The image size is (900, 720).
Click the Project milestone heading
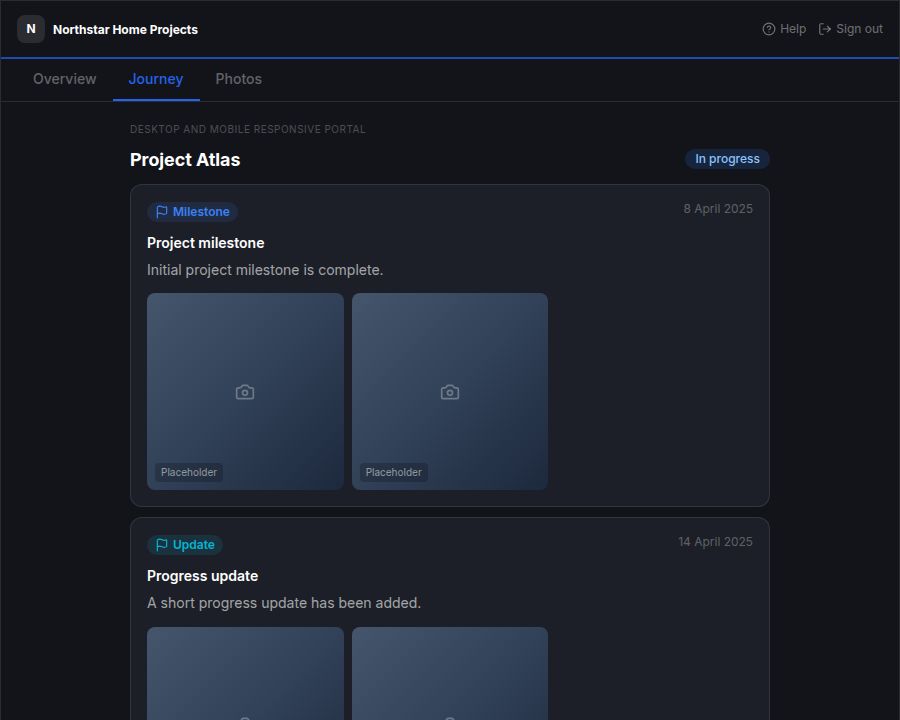tap(205, 243)
